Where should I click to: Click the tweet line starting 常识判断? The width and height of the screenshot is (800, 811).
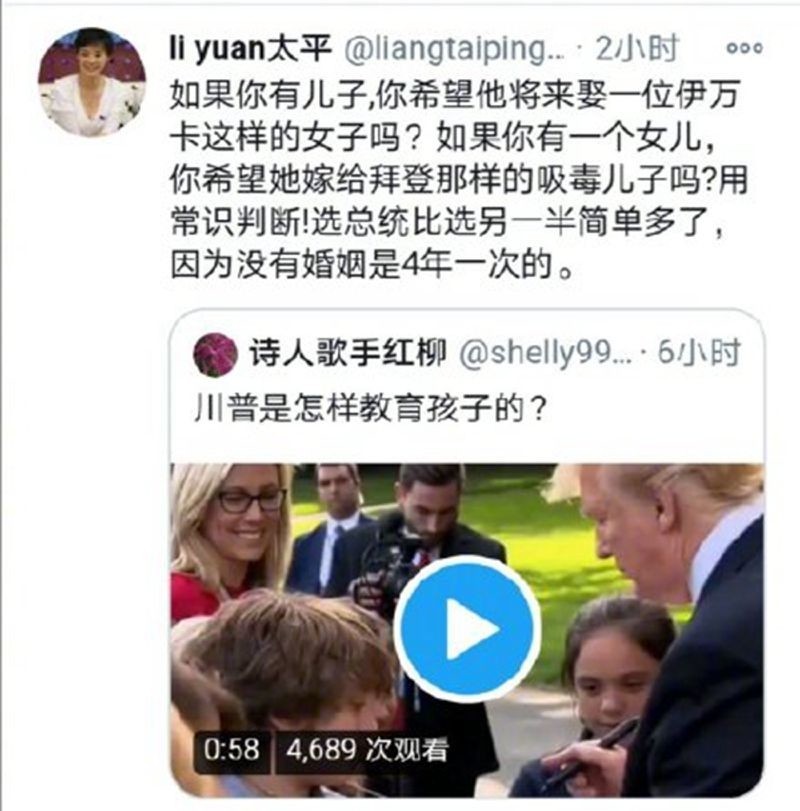point(446,222)
